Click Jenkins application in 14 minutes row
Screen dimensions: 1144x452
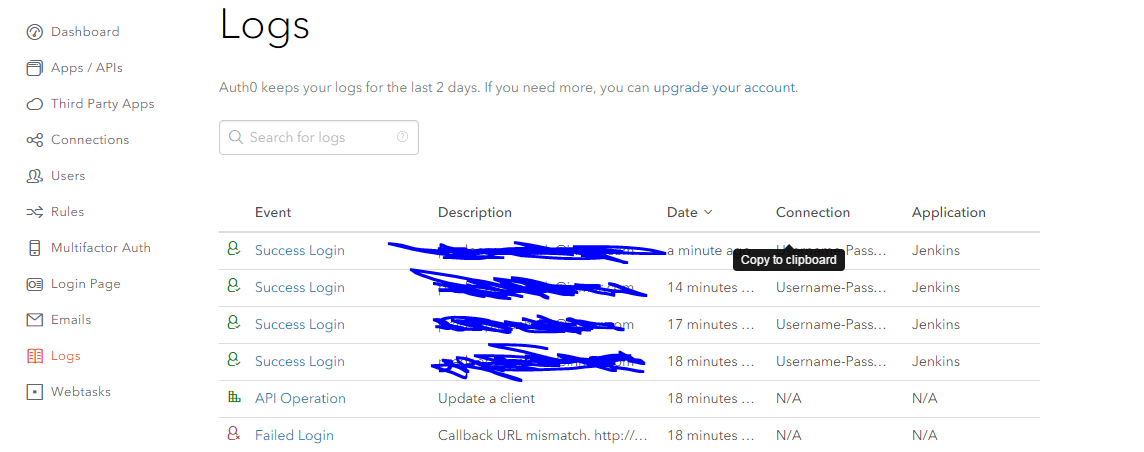coord(936,287)
